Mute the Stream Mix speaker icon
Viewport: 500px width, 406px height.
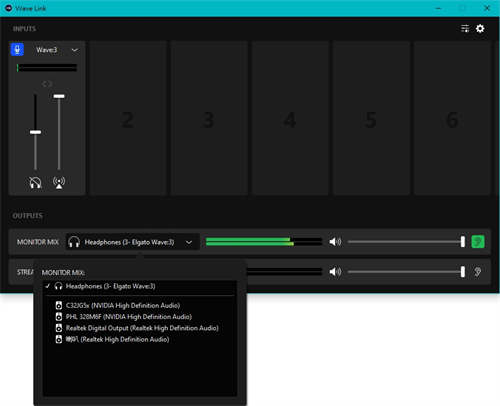(335, 272)
